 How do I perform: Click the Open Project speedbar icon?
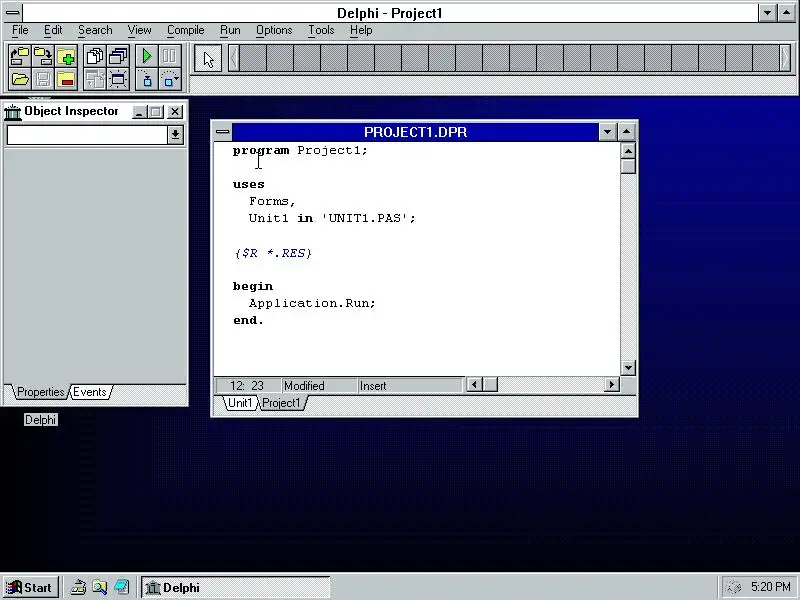click(20, 56)
